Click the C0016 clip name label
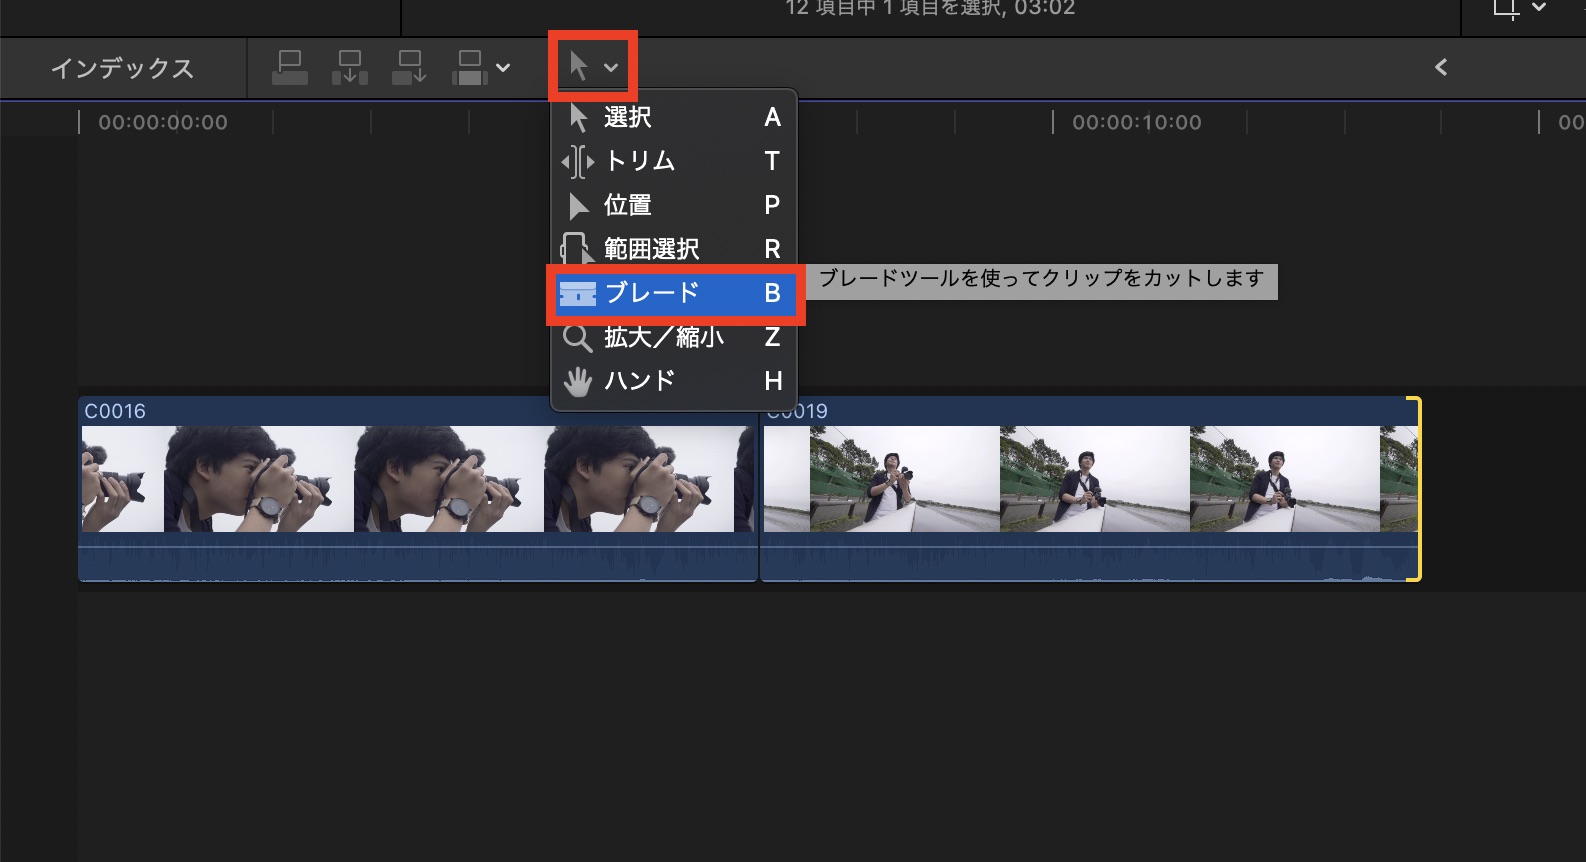This screenshot has width=1586, height=862. [x=115, y=411]
